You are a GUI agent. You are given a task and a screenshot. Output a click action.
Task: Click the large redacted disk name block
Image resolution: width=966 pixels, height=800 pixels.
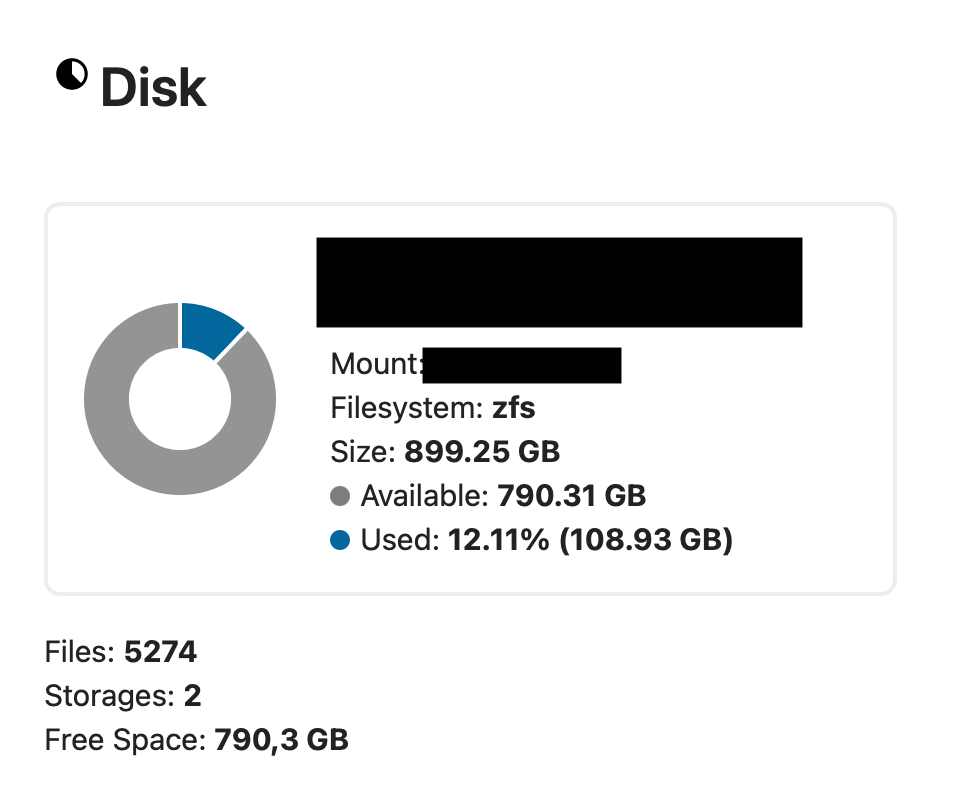coord(559,282)
